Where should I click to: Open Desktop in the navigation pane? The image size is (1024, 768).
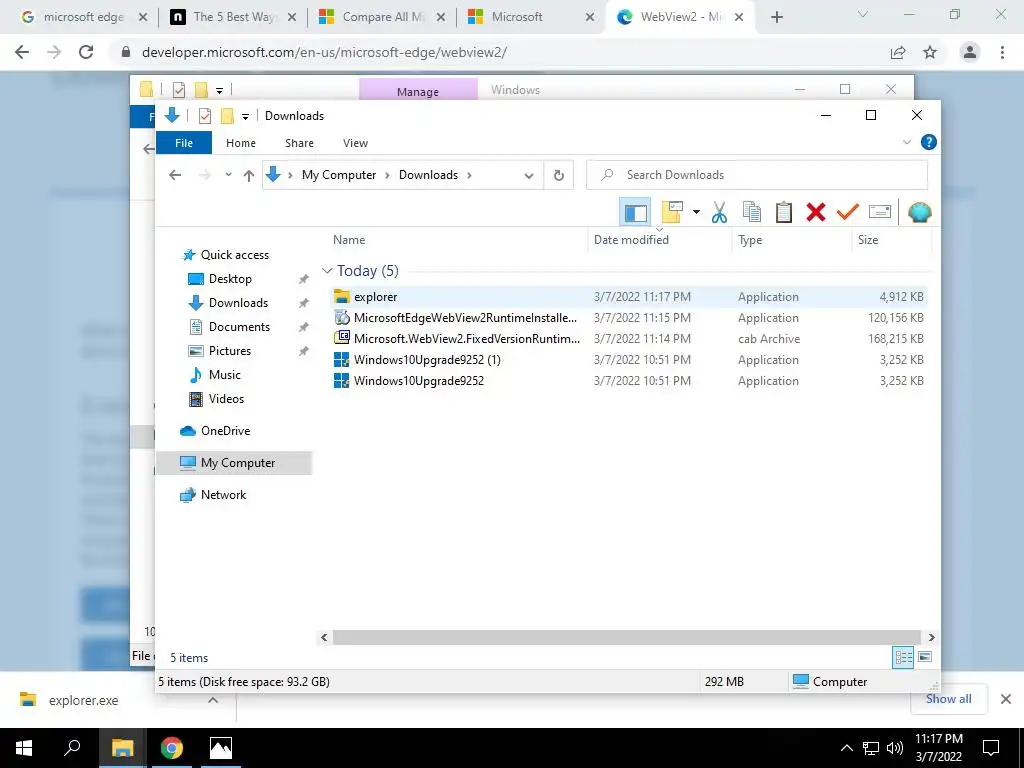pyautogui.click(x=230, y=279)
